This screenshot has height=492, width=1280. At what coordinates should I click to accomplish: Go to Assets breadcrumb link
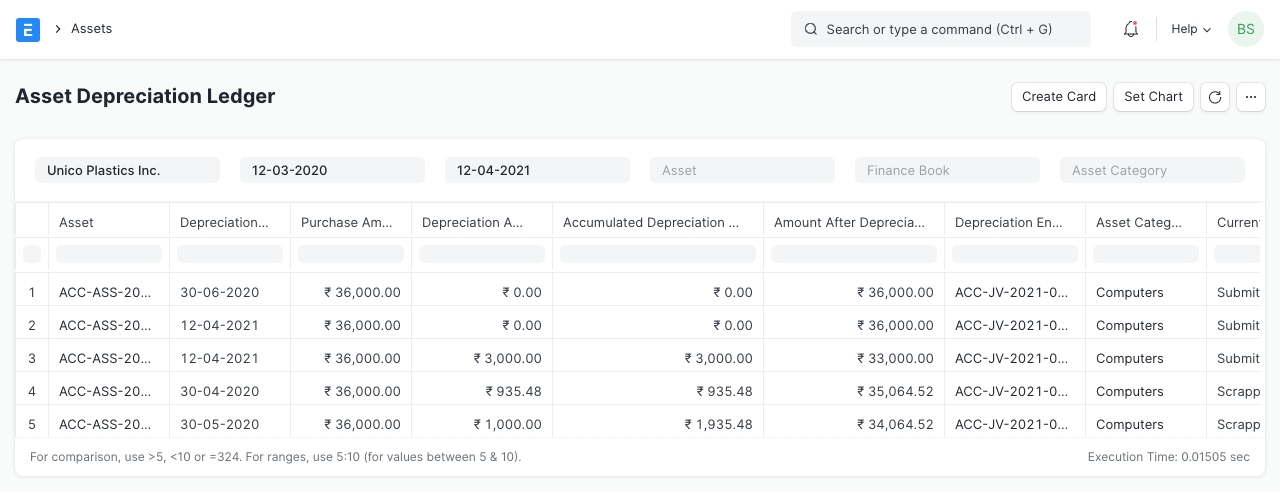pos(91,29)
